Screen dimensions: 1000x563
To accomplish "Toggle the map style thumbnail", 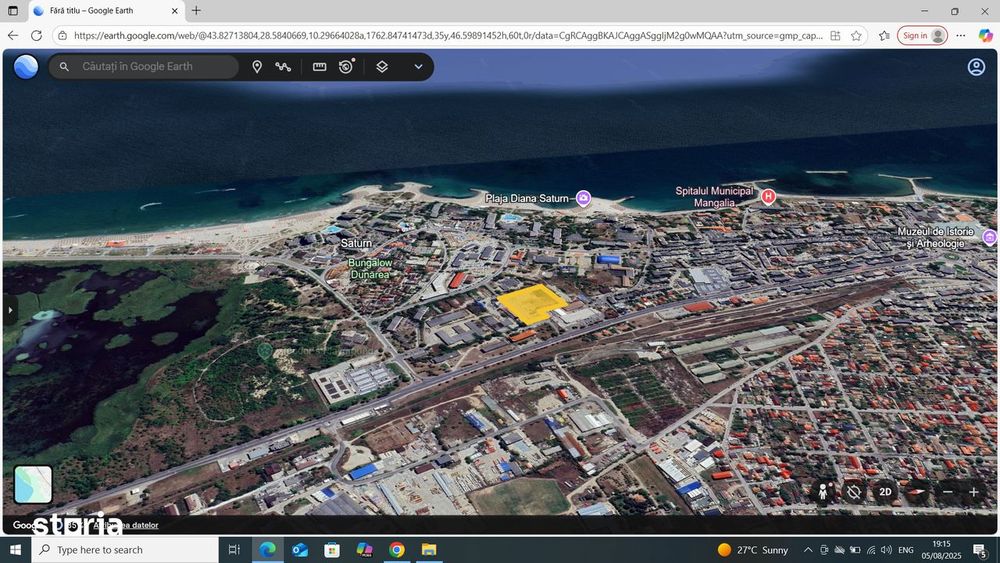I will 33,485.
